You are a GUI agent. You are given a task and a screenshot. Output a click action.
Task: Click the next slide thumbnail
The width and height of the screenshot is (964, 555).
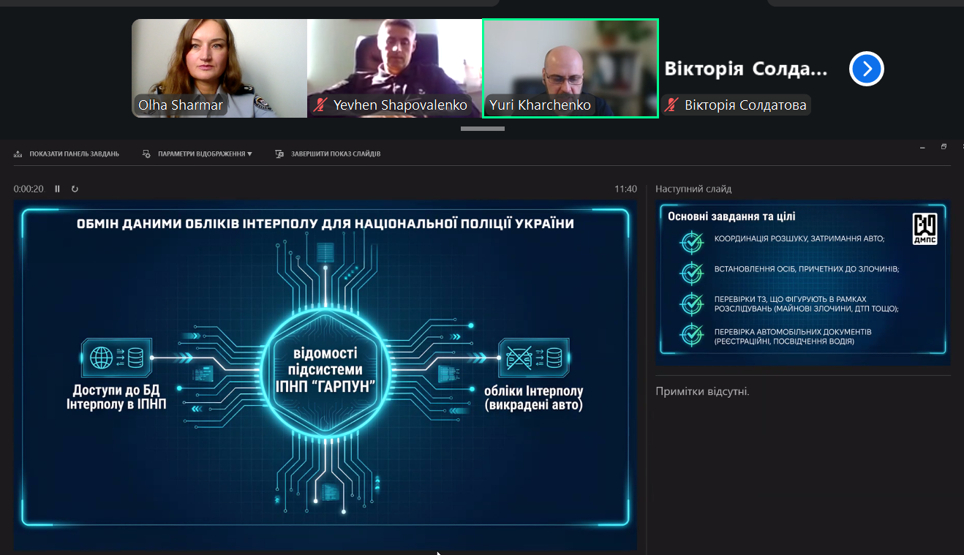(803, 283)
